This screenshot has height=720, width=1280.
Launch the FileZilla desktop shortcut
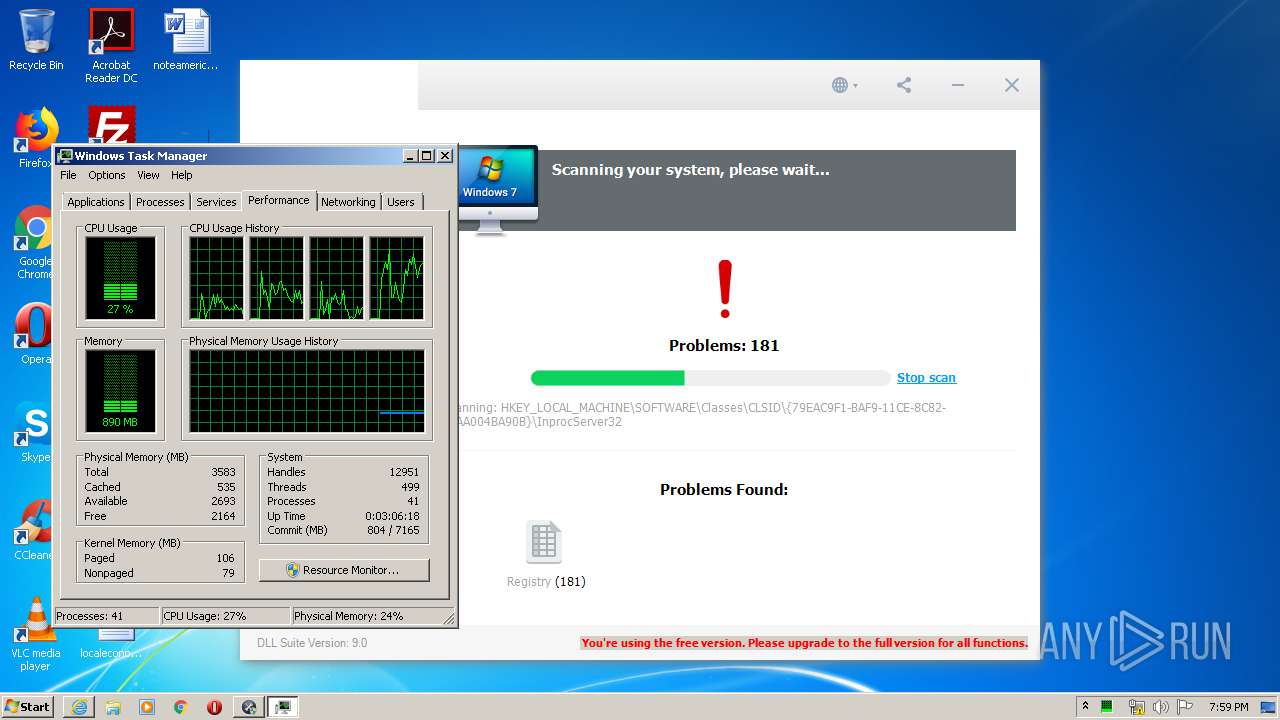[x=111, y=126]
